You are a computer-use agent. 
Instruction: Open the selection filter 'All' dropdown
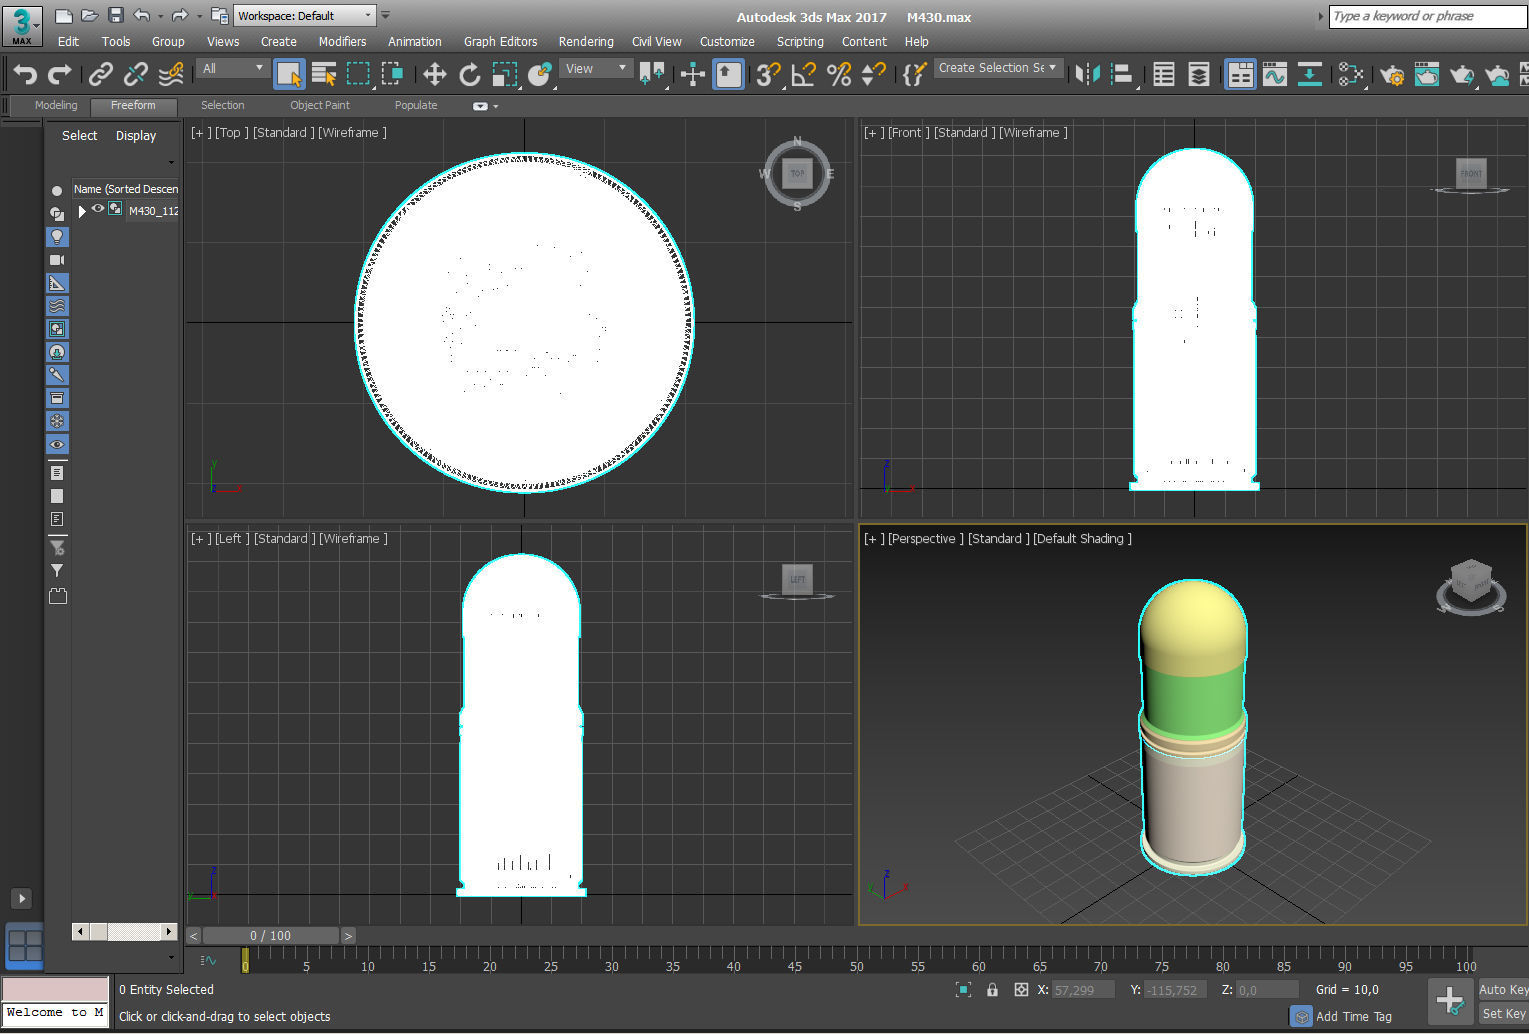coord(233,68)
